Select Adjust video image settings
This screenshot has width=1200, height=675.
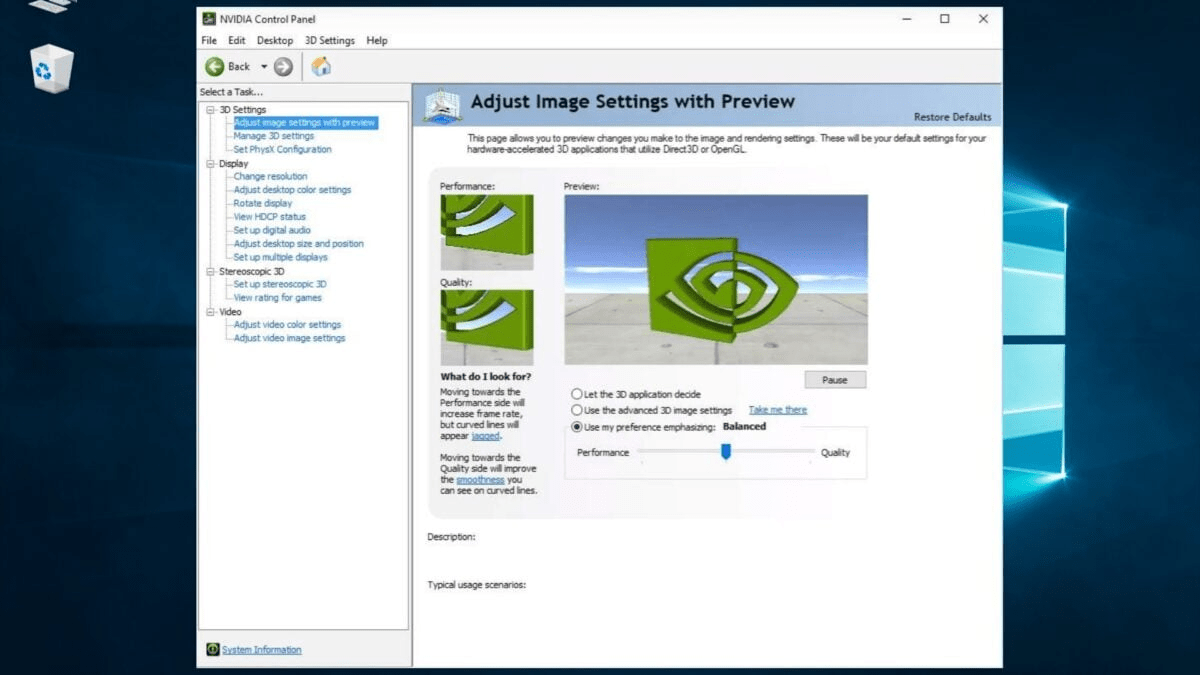[289, 338]
